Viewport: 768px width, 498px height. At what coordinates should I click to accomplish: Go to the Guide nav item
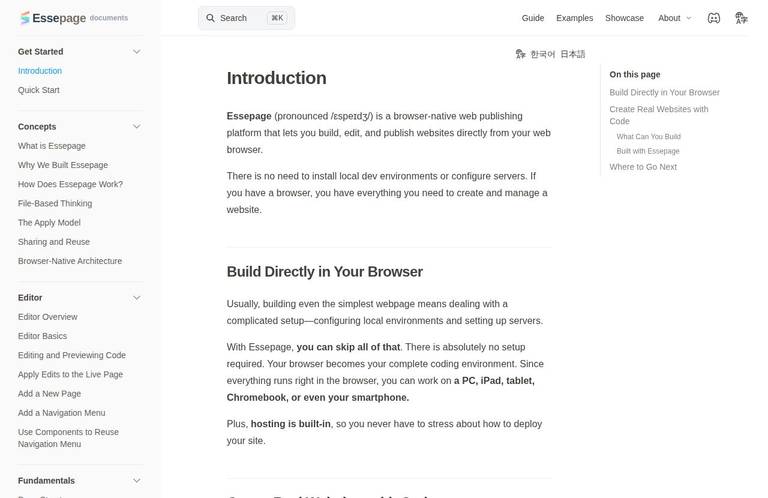click(532, 18)
